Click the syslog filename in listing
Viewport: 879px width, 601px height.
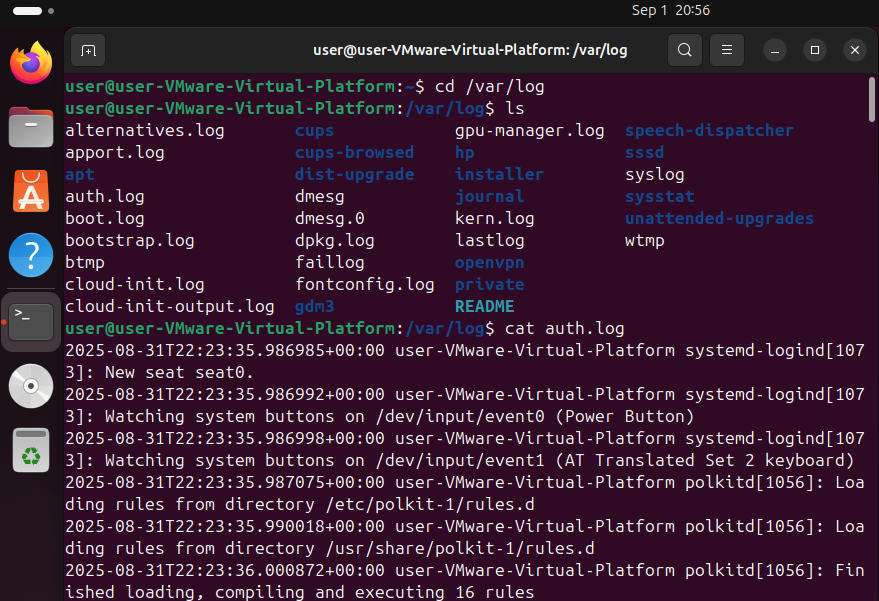654,174
